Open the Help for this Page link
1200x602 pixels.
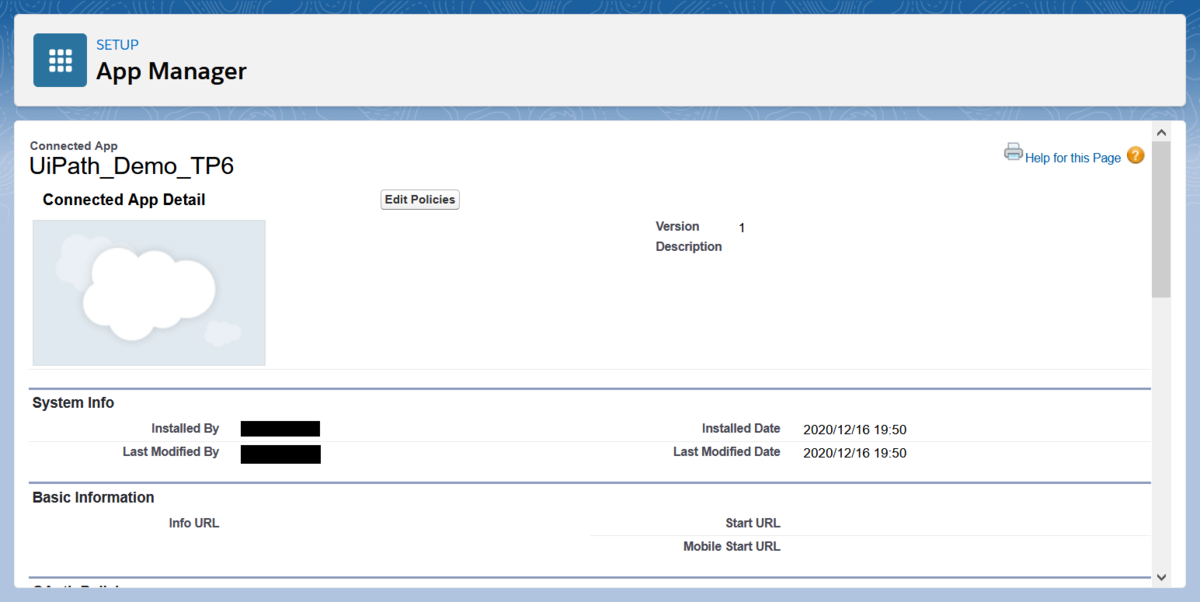pos(1073,158)
